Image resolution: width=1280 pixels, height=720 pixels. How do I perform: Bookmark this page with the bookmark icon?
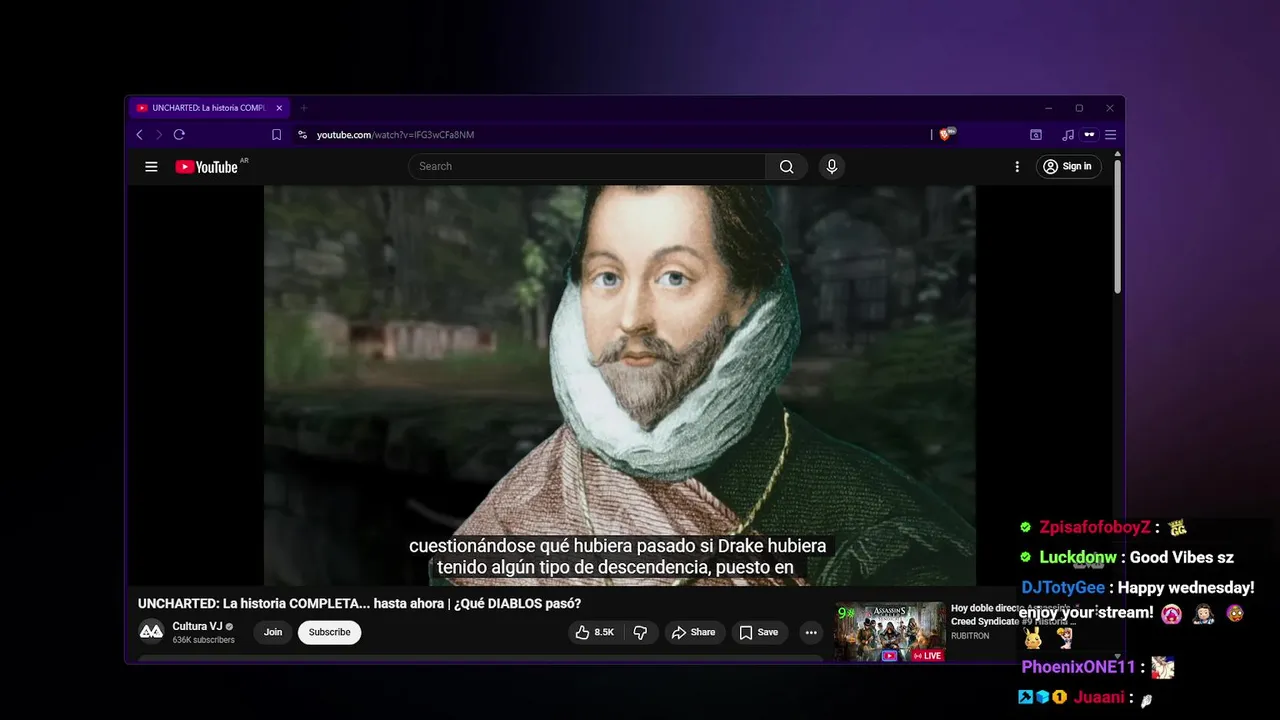[277, 135]
